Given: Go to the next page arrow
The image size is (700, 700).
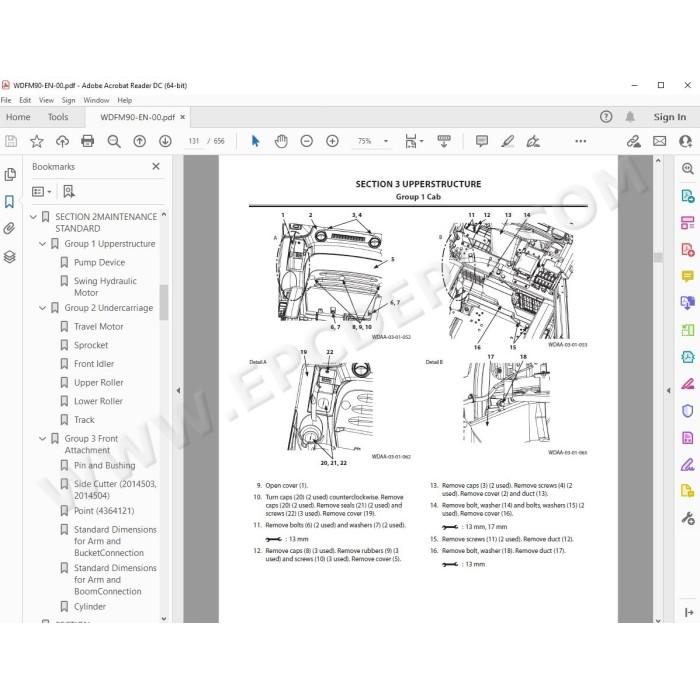Looking at the screenshot, I should coord(165,142).
